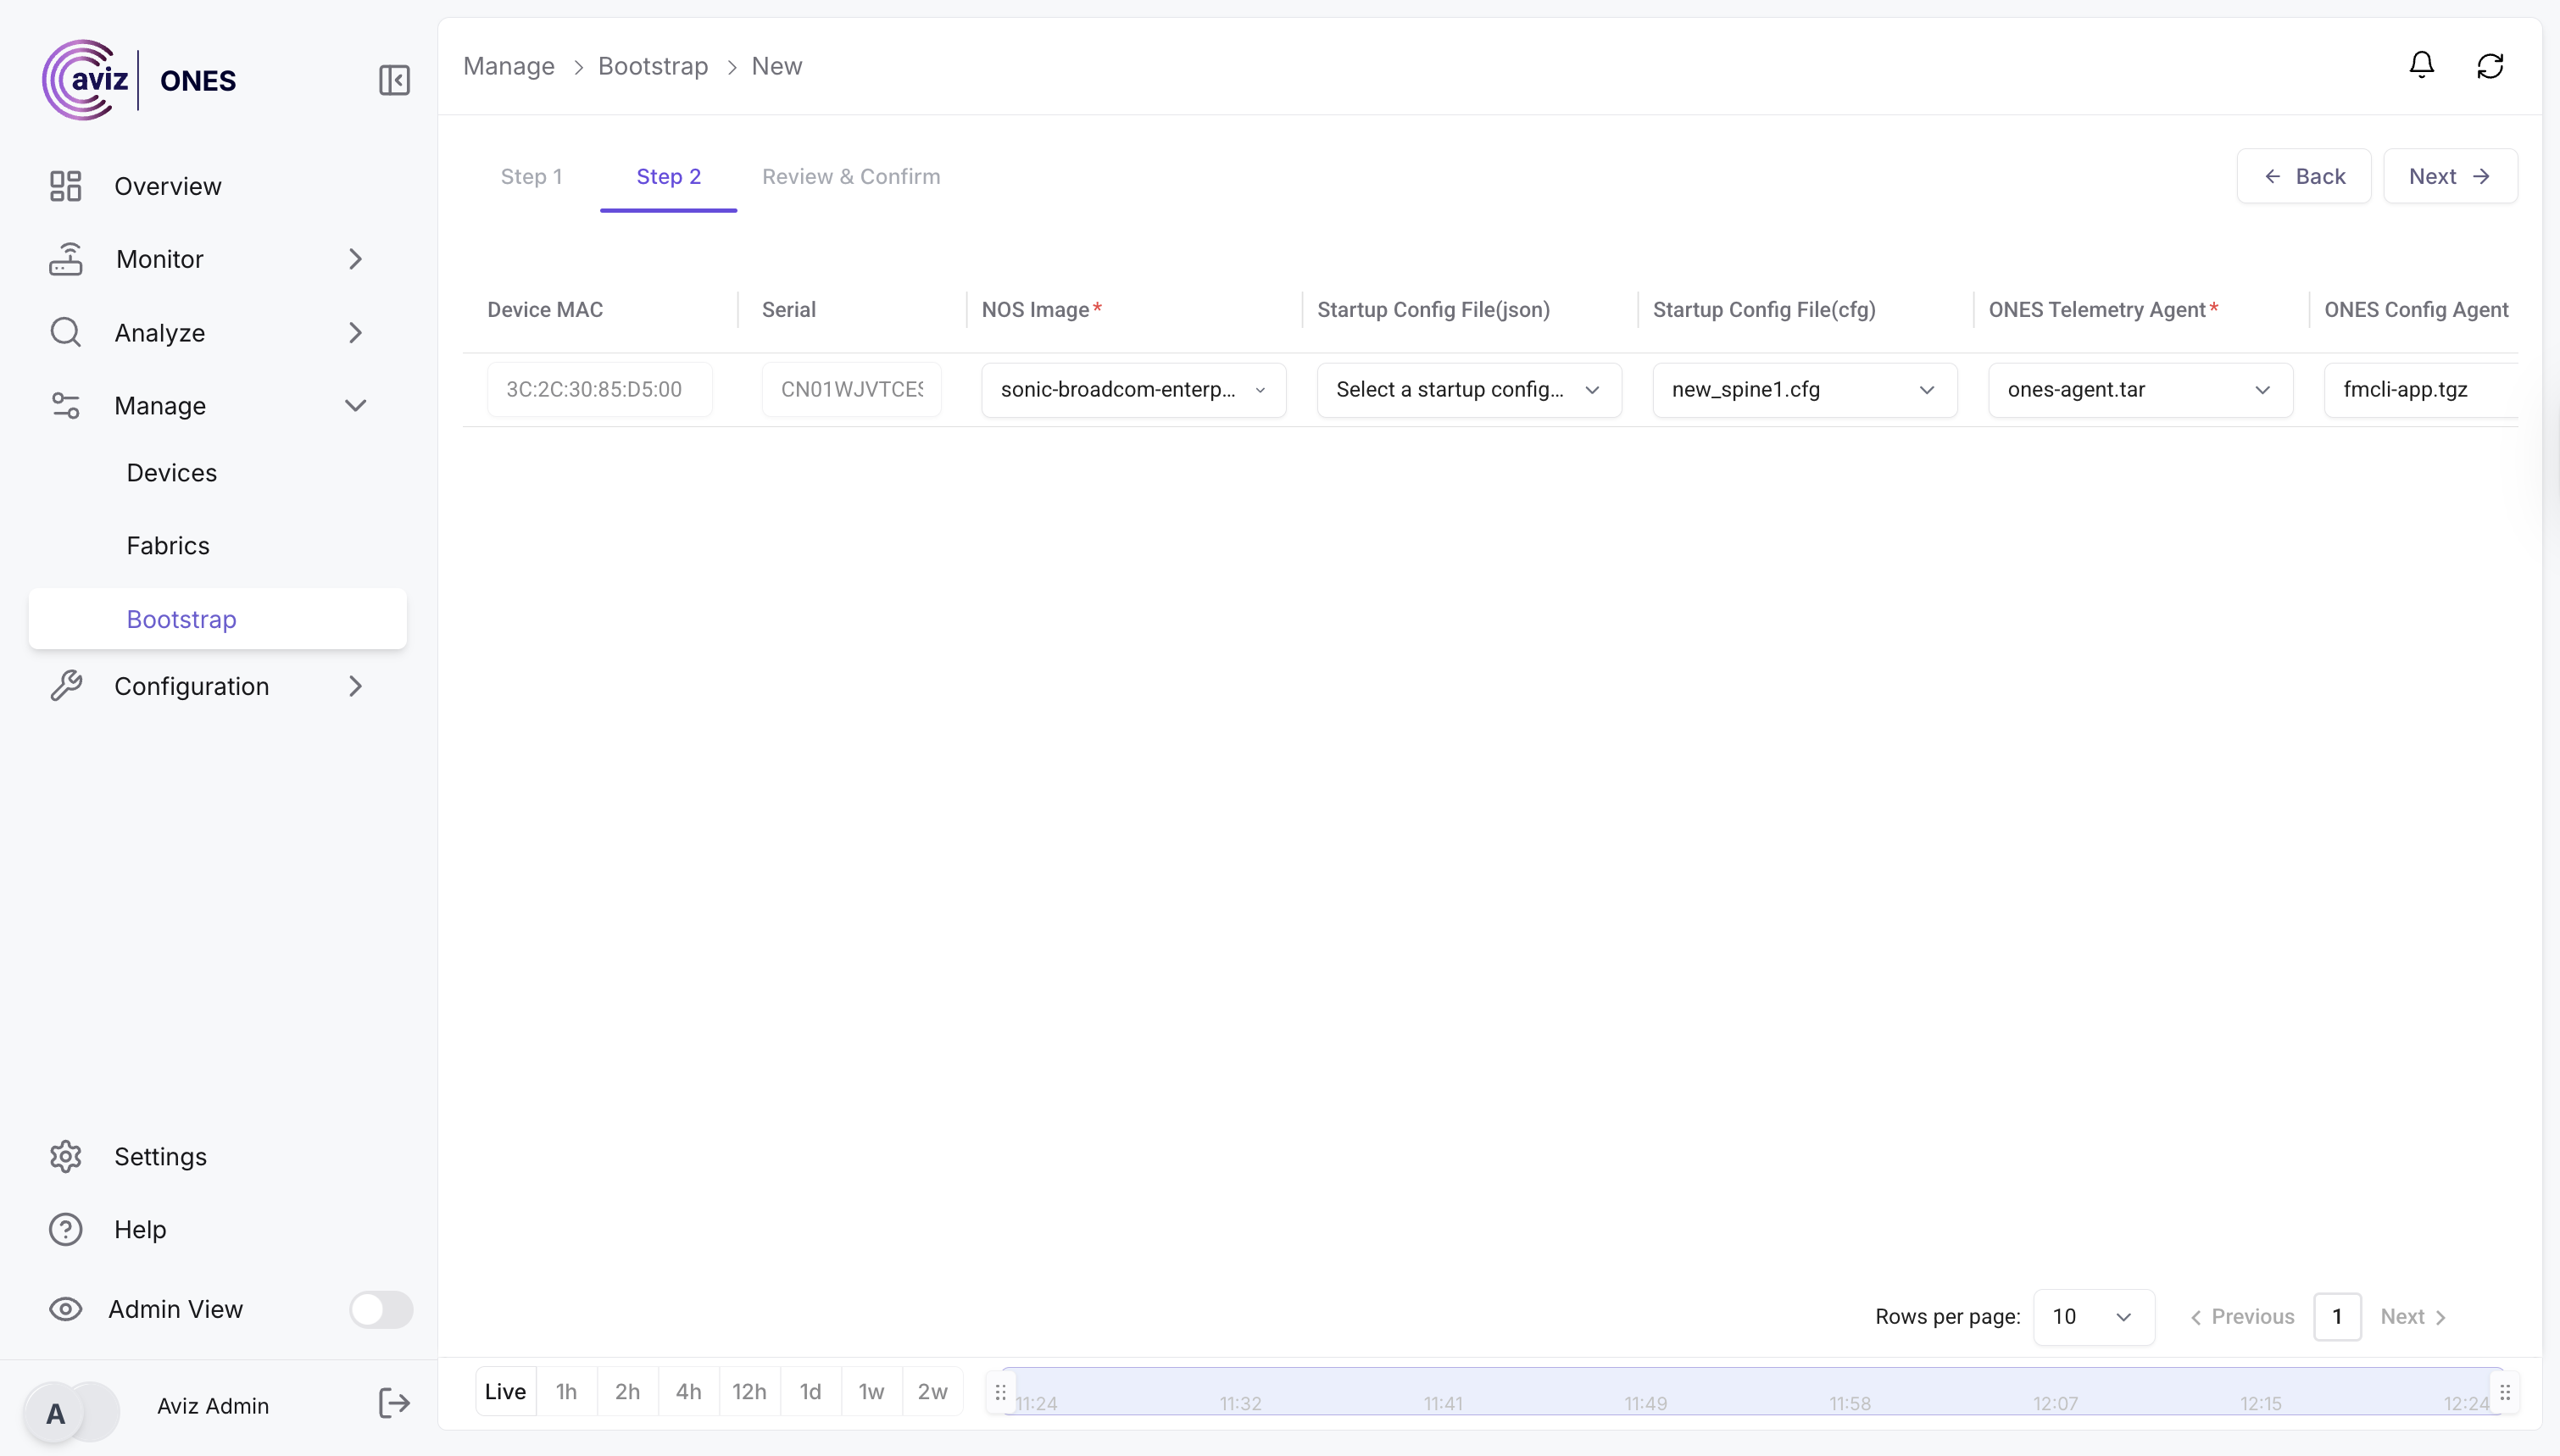This screenshot has height=1456, width=2560.
Task: Open the notifications bell
Action: coord(2421,66)
